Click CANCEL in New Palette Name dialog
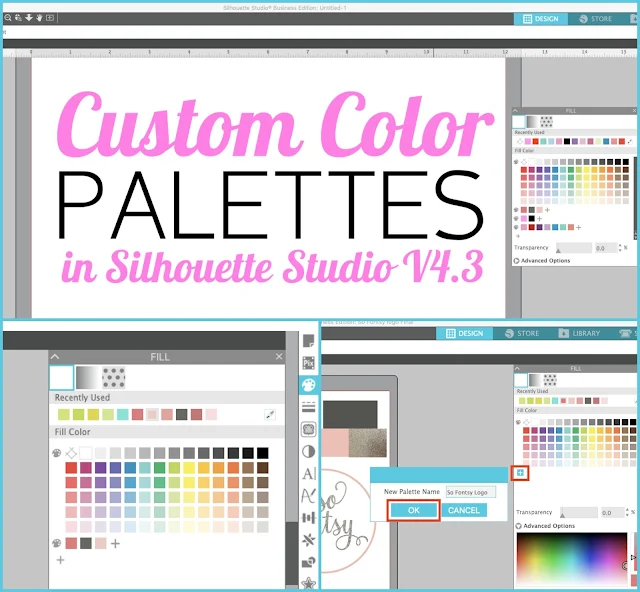 click(464, 510)
